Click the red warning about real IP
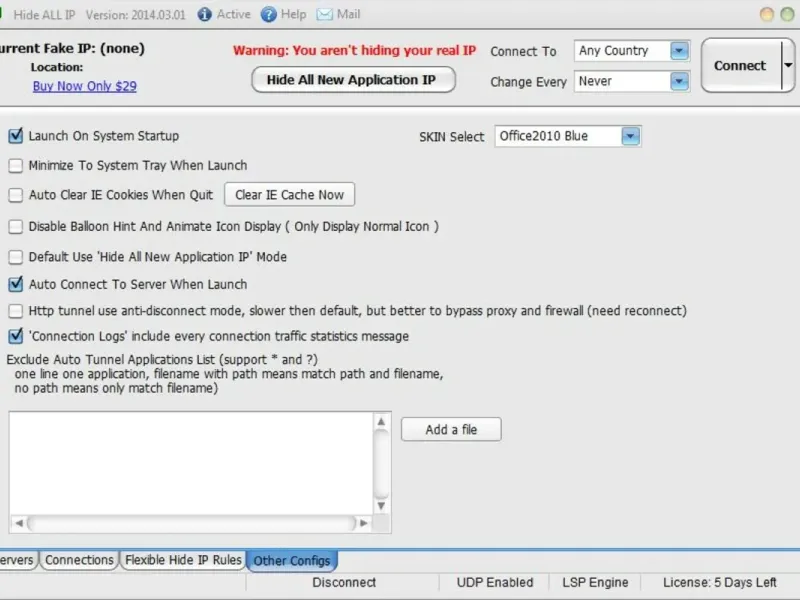Screen dimensions: 800x600 pyautogui.click(x=355, y=51)
